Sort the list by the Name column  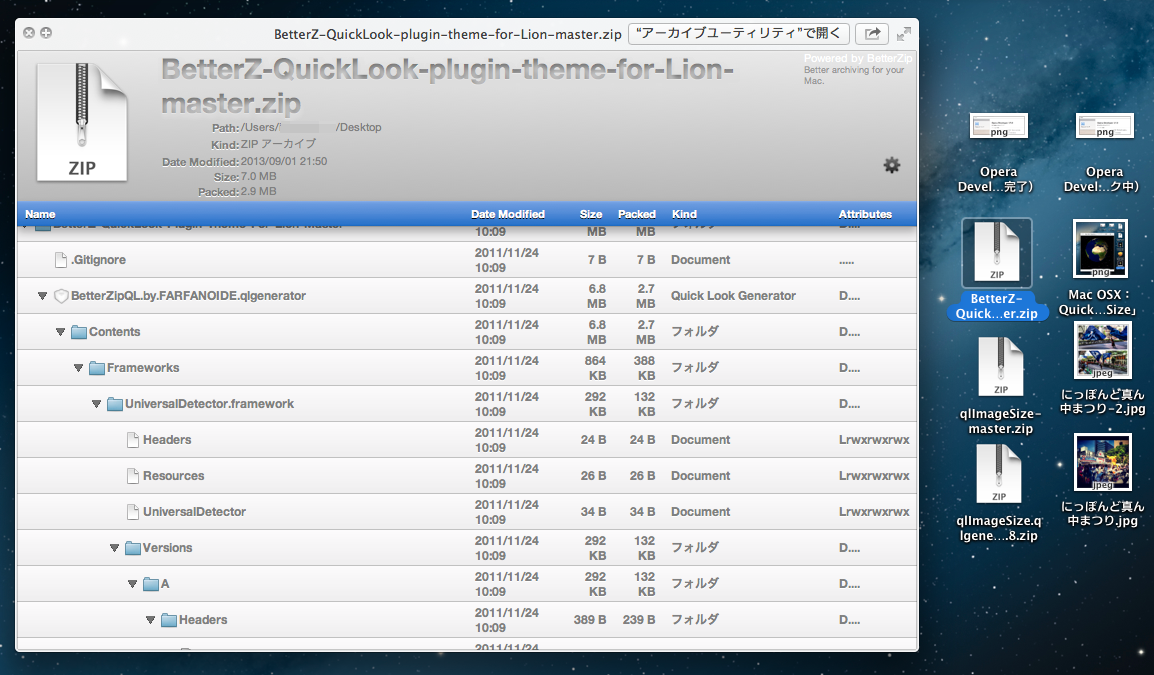point(40,213)
